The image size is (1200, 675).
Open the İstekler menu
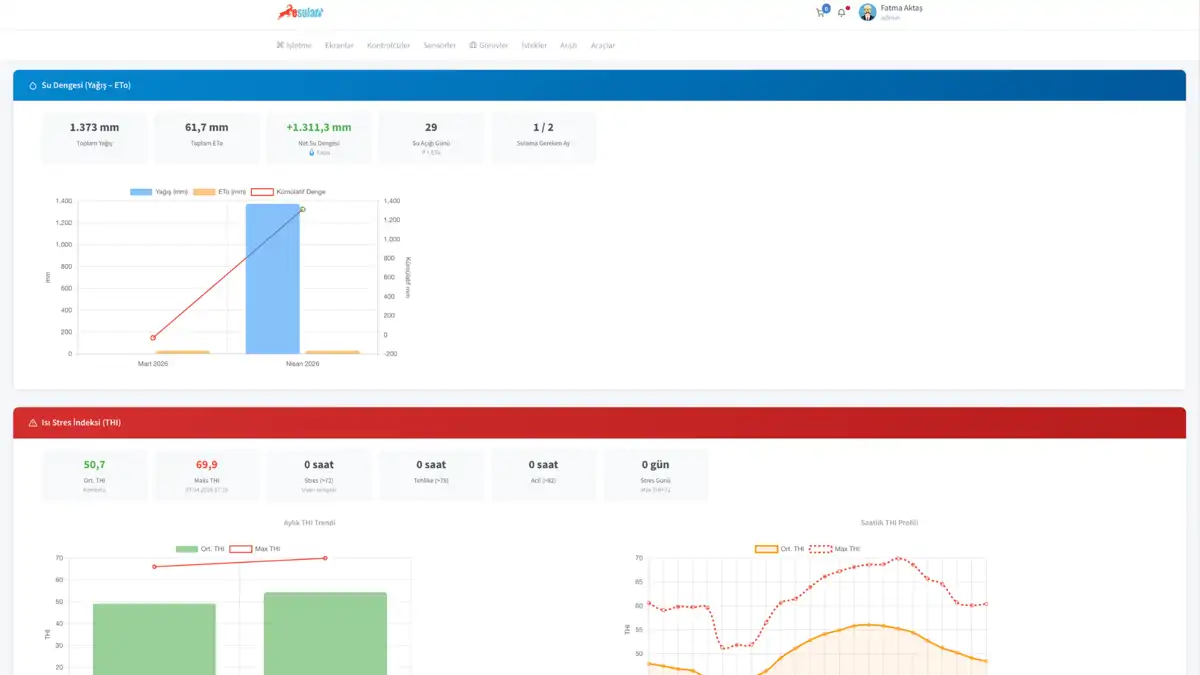pos(534,45)
